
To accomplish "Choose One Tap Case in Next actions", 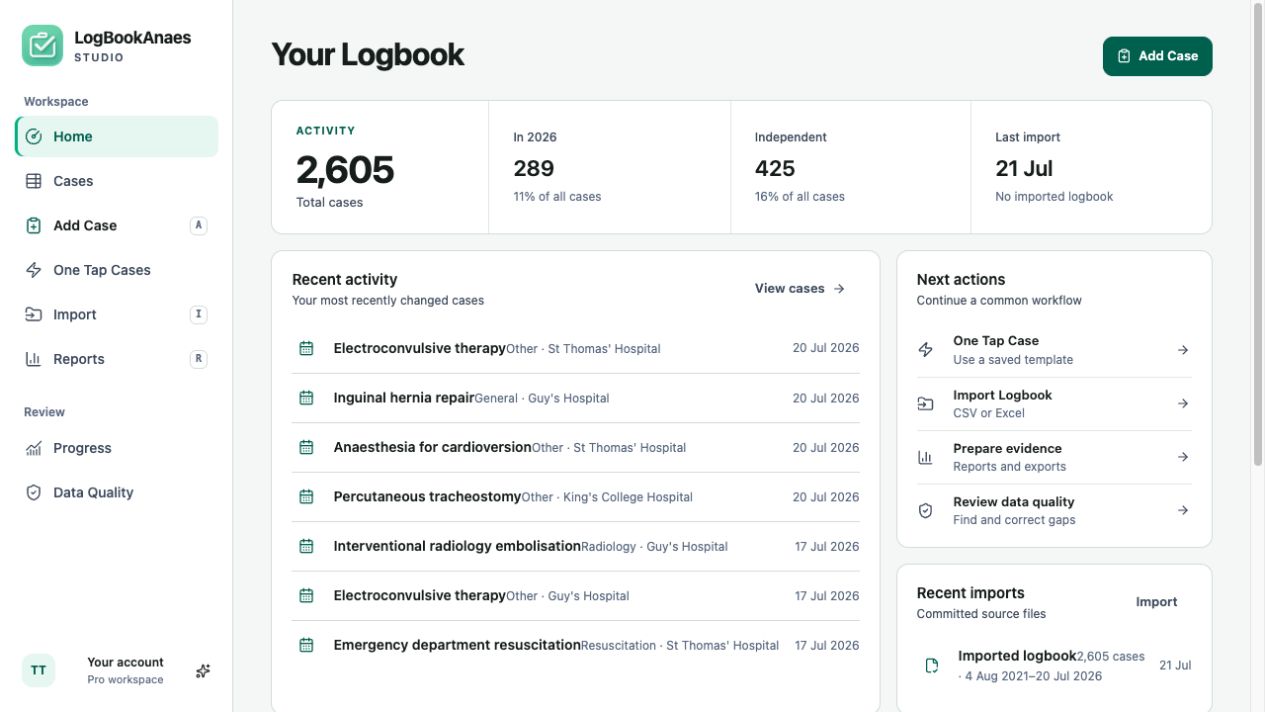I will [1054, 350].
